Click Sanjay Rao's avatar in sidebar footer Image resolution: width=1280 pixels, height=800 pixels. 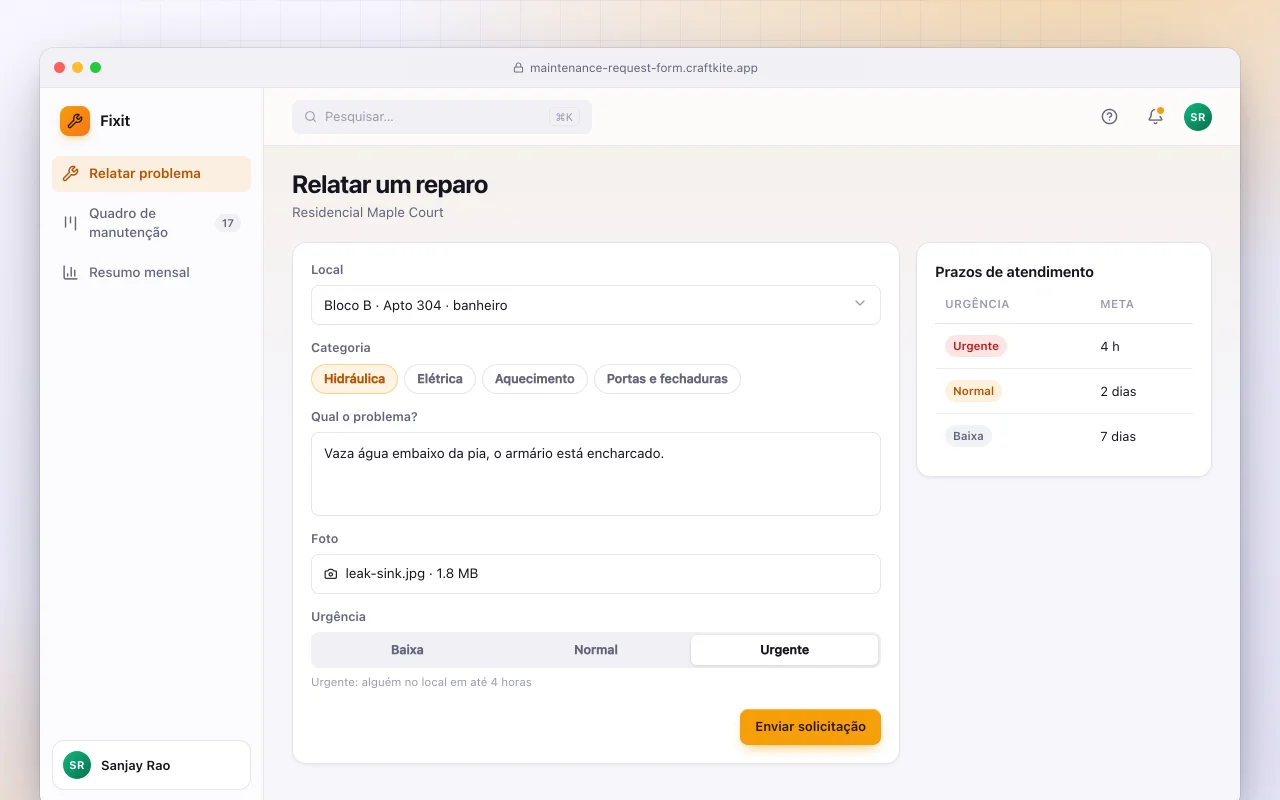pos(77,765)
